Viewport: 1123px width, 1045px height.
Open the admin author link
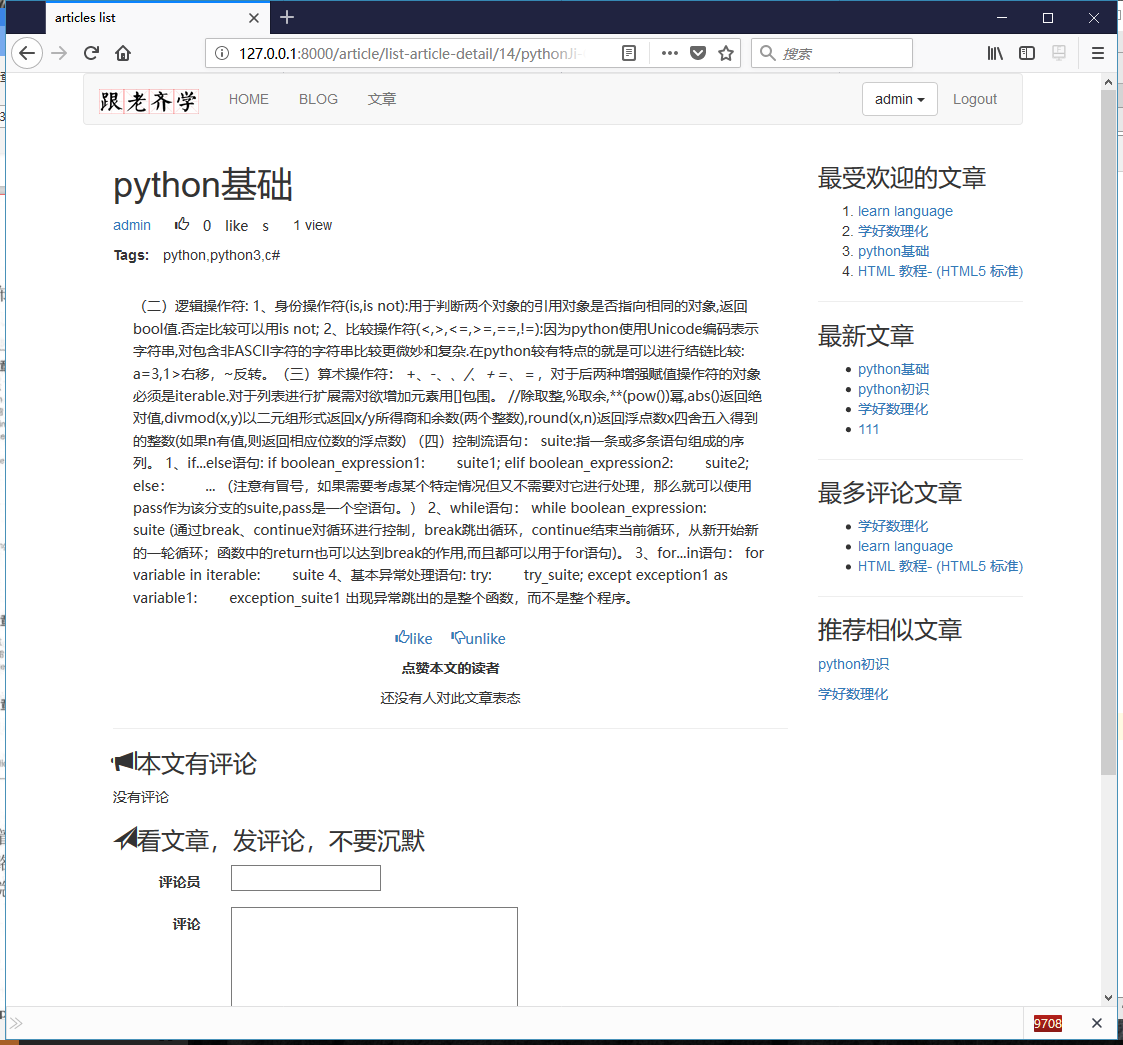pyautogui.click(x=132, y=225)
